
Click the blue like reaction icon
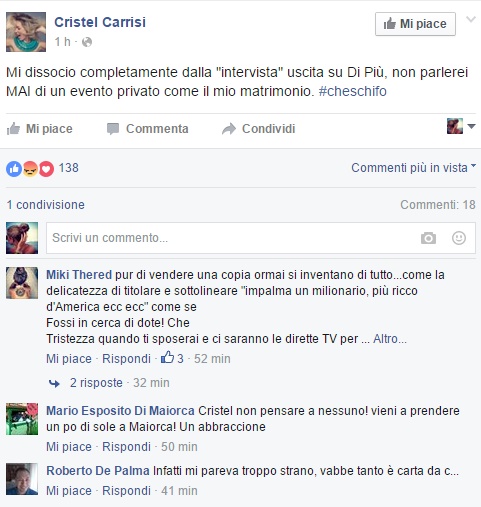(x=14, y=169)
